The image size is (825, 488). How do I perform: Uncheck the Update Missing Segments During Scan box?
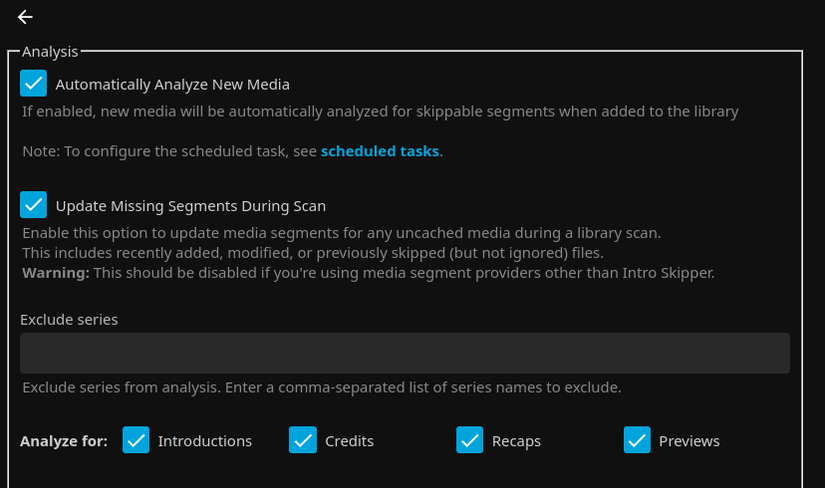[34, 205]
